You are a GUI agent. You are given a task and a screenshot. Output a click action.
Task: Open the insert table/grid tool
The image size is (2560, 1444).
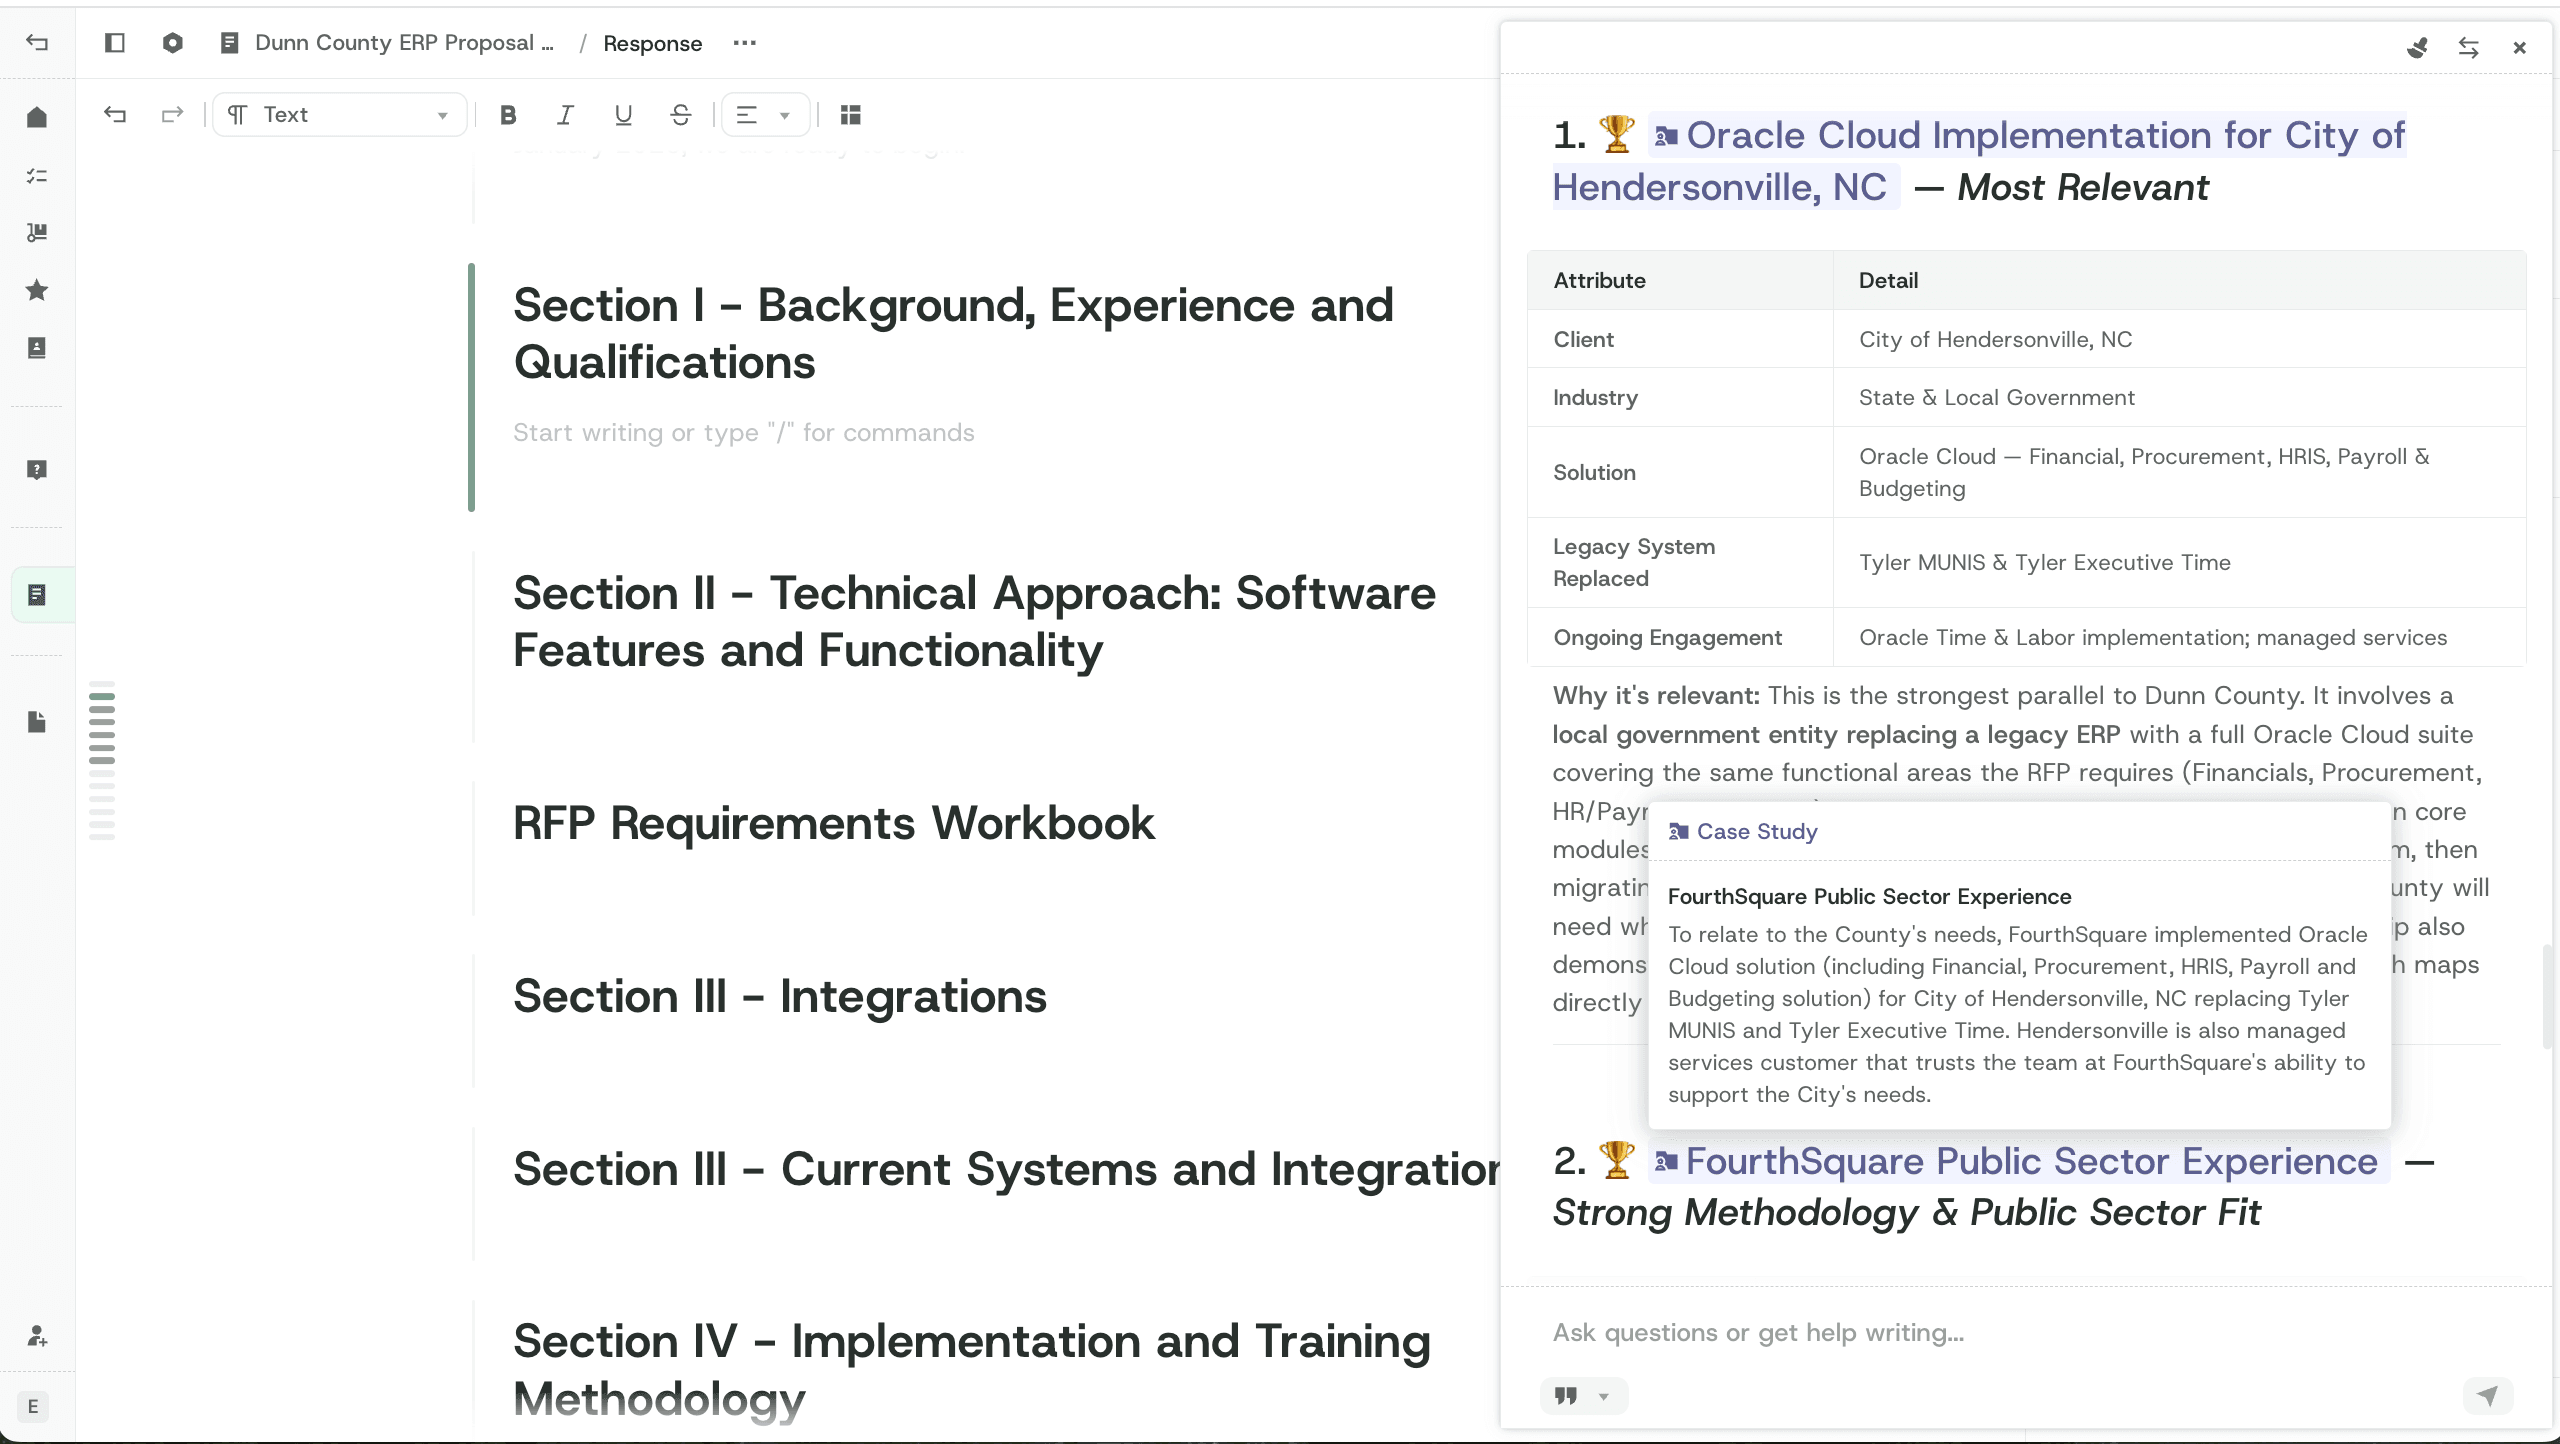point(850,115)
